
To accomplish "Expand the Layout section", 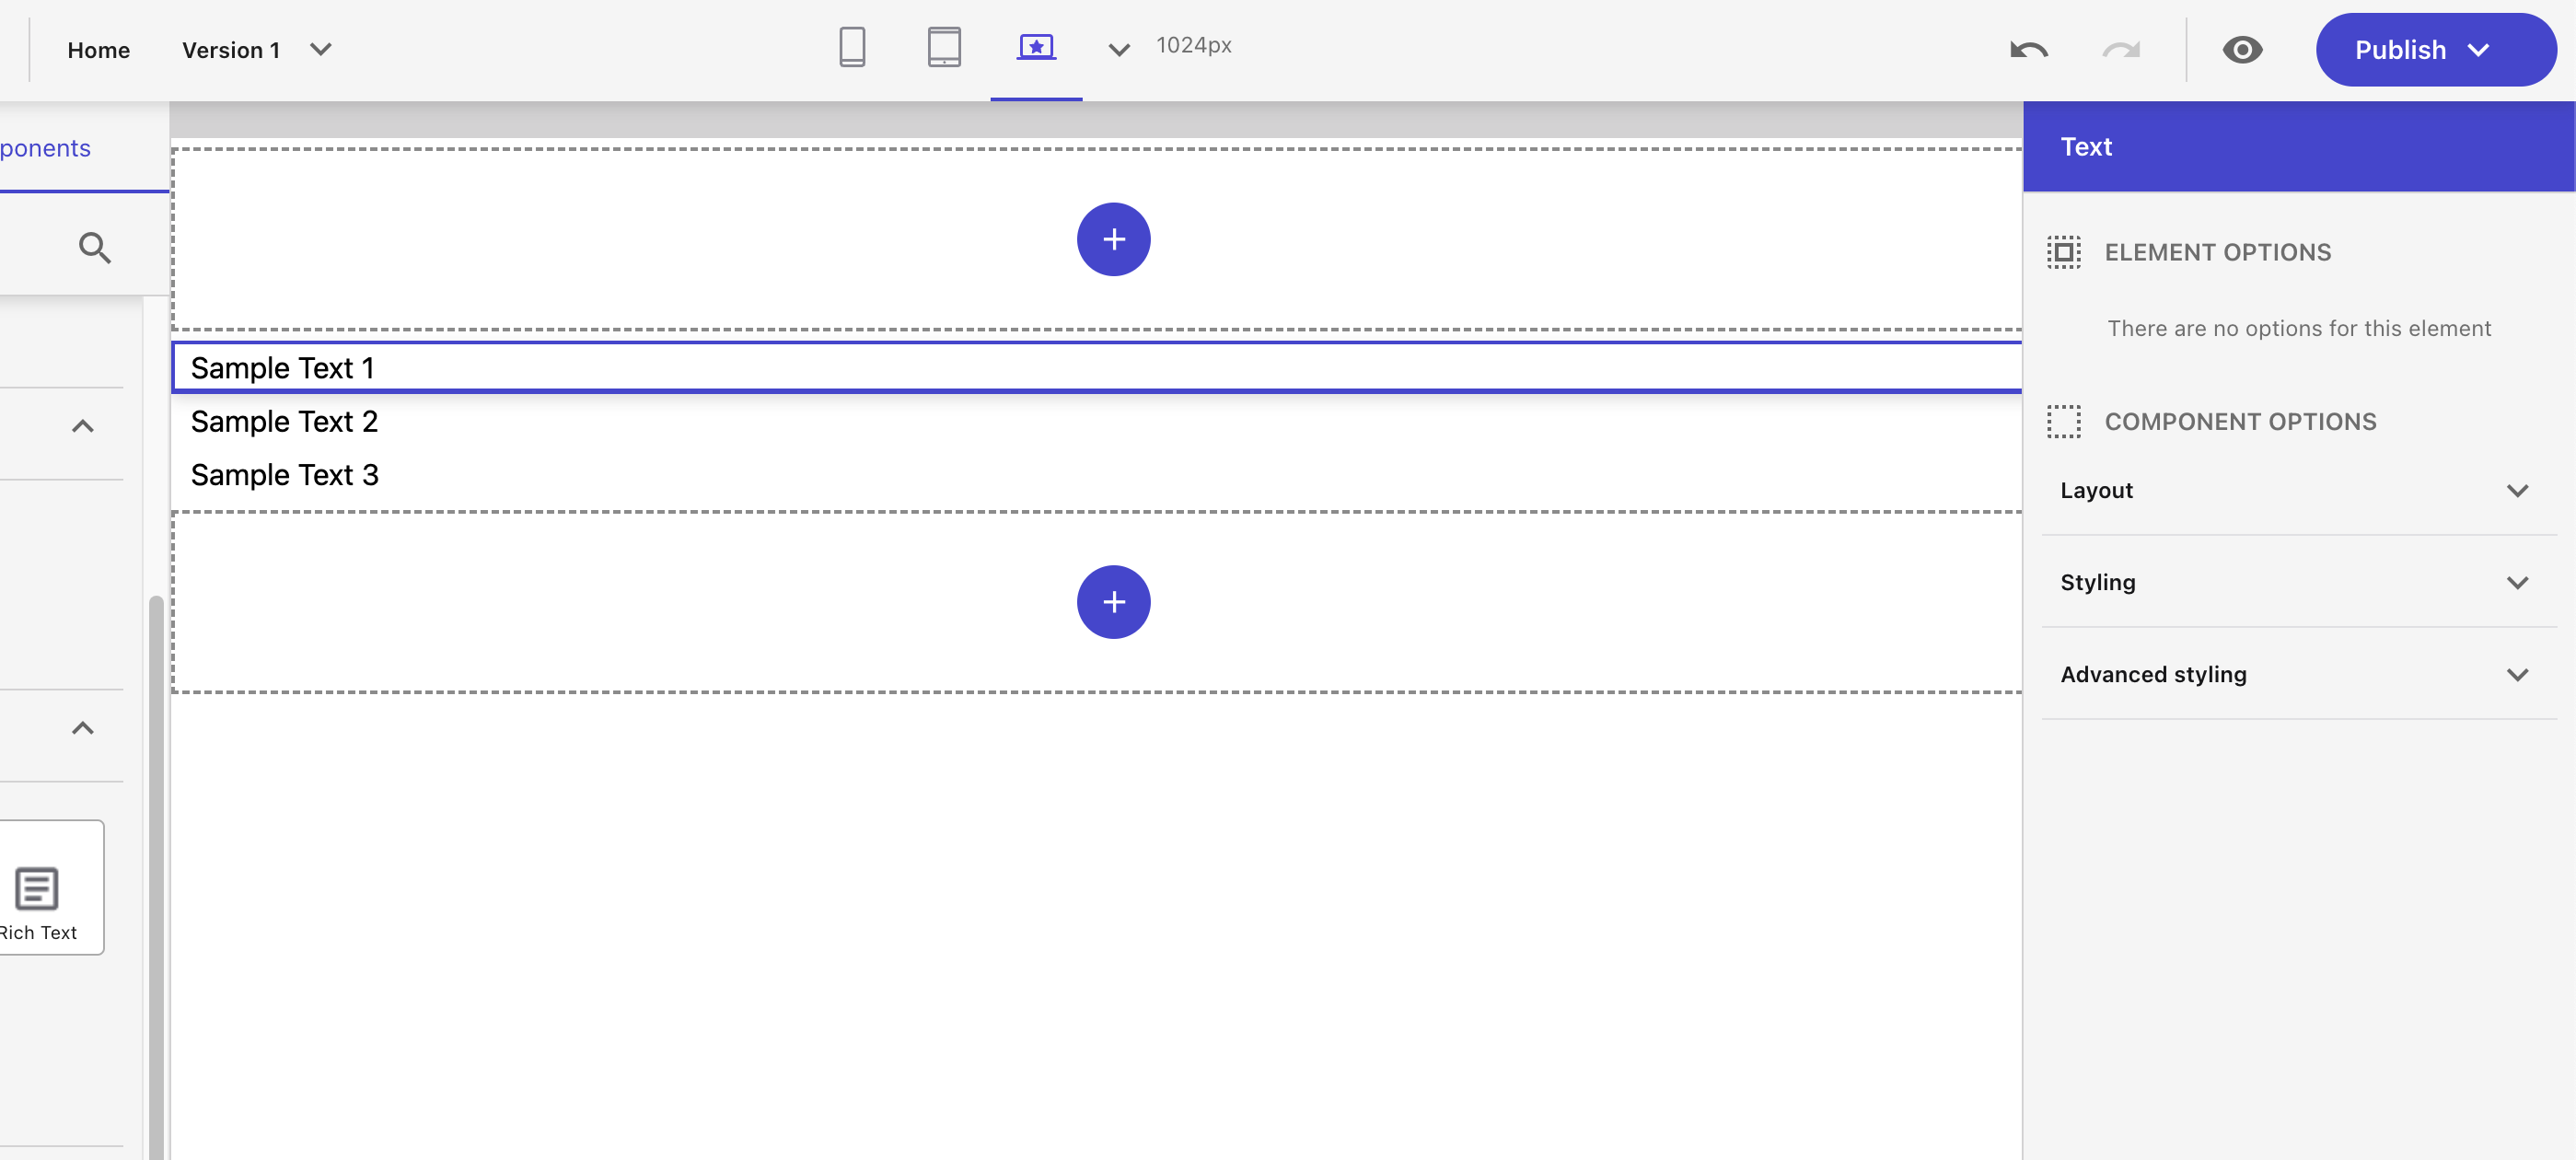I will coord(2298,490).
